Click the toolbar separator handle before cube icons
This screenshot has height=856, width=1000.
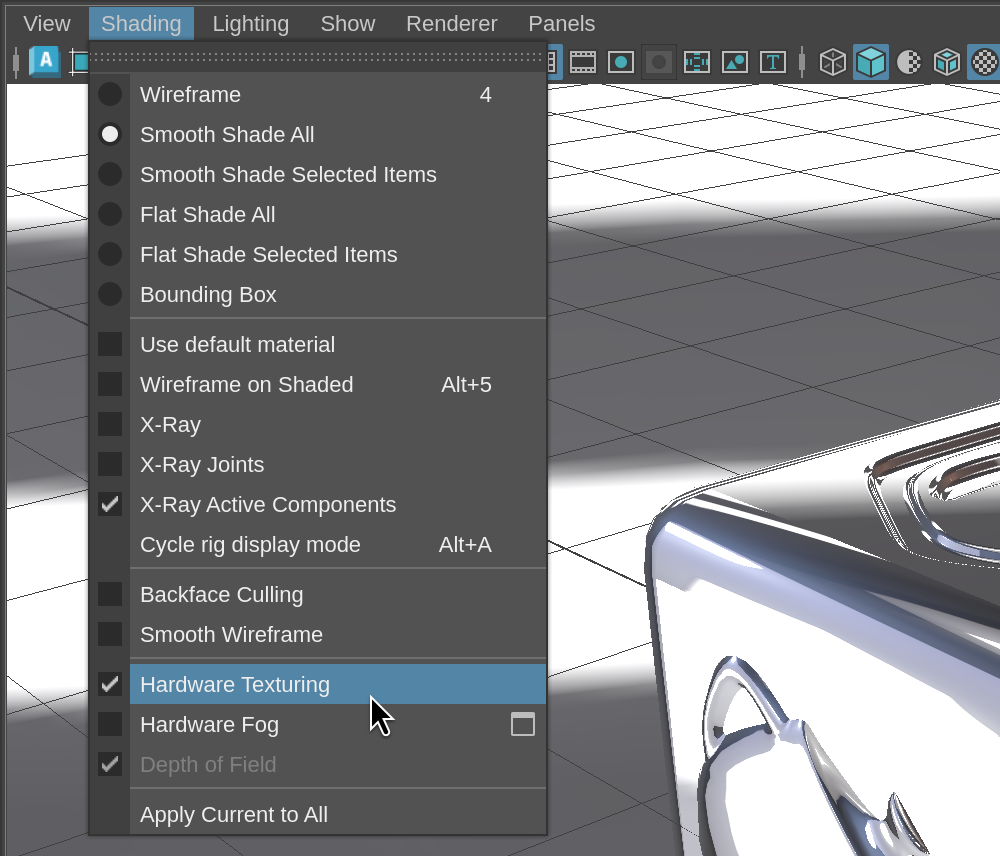pyautogui.click(x=802, y=63)
